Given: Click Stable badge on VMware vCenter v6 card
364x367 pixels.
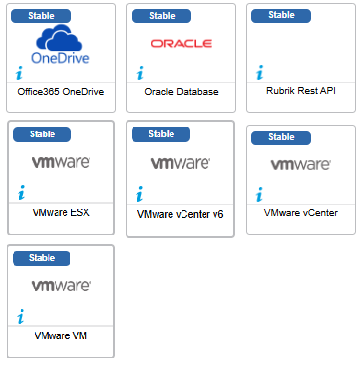Looking at the screenshot, I should tap(161, 134).
